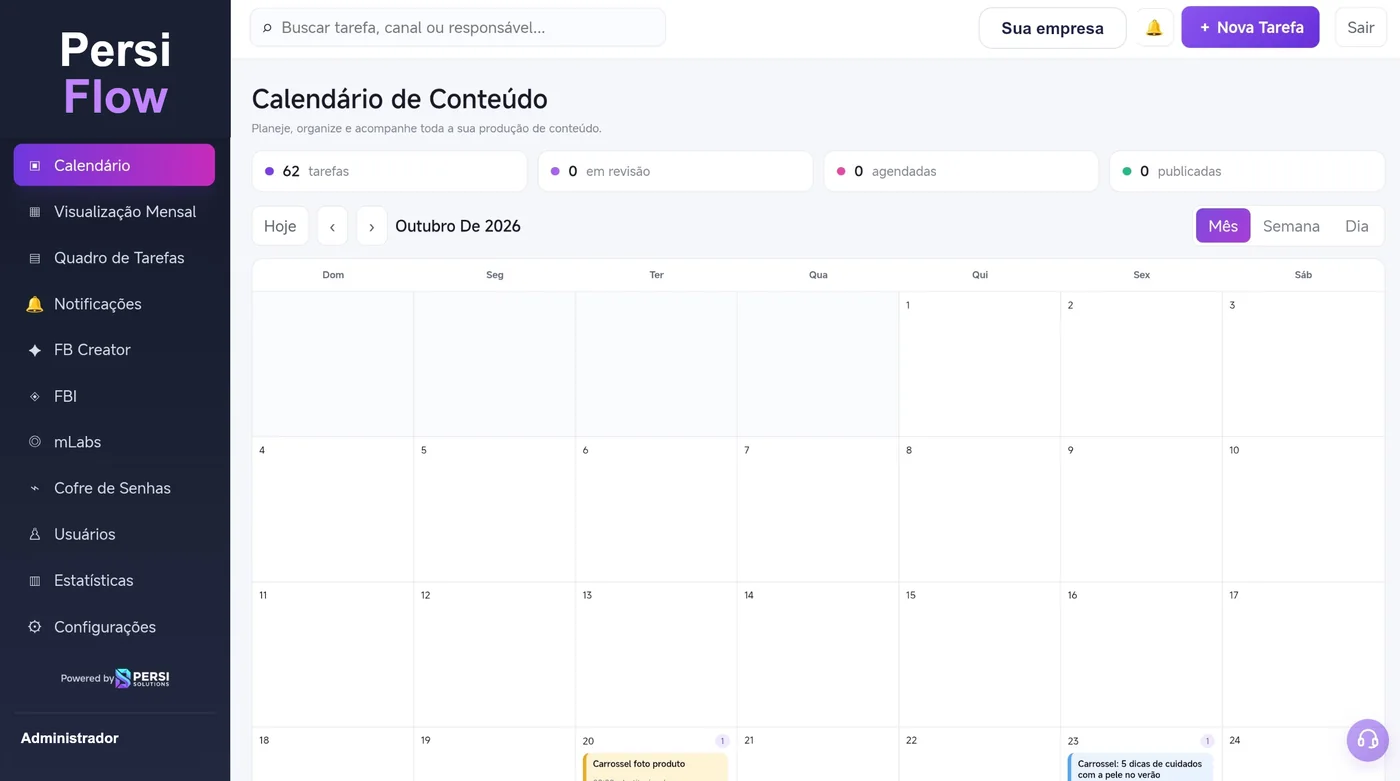Click the FB Creator sparkle icon
Image resolution: width=1400 pixels, height=781 pixels.
pyautogui.click(x=35, y=350)
